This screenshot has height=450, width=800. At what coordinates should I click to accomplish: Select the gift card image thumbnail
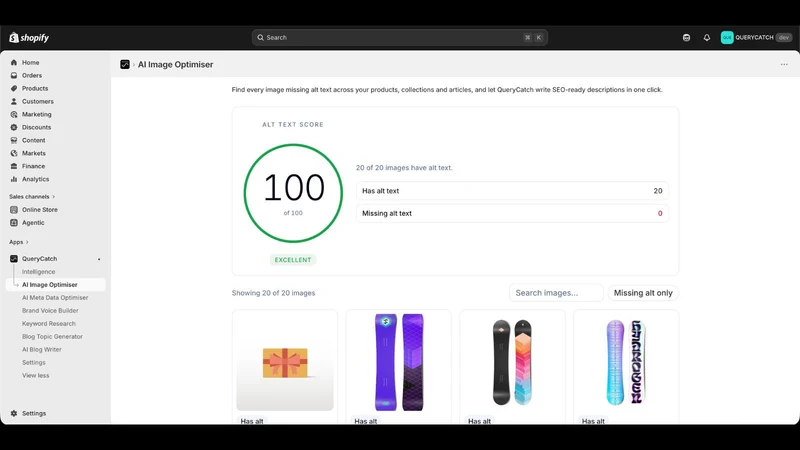click(285, 362)
